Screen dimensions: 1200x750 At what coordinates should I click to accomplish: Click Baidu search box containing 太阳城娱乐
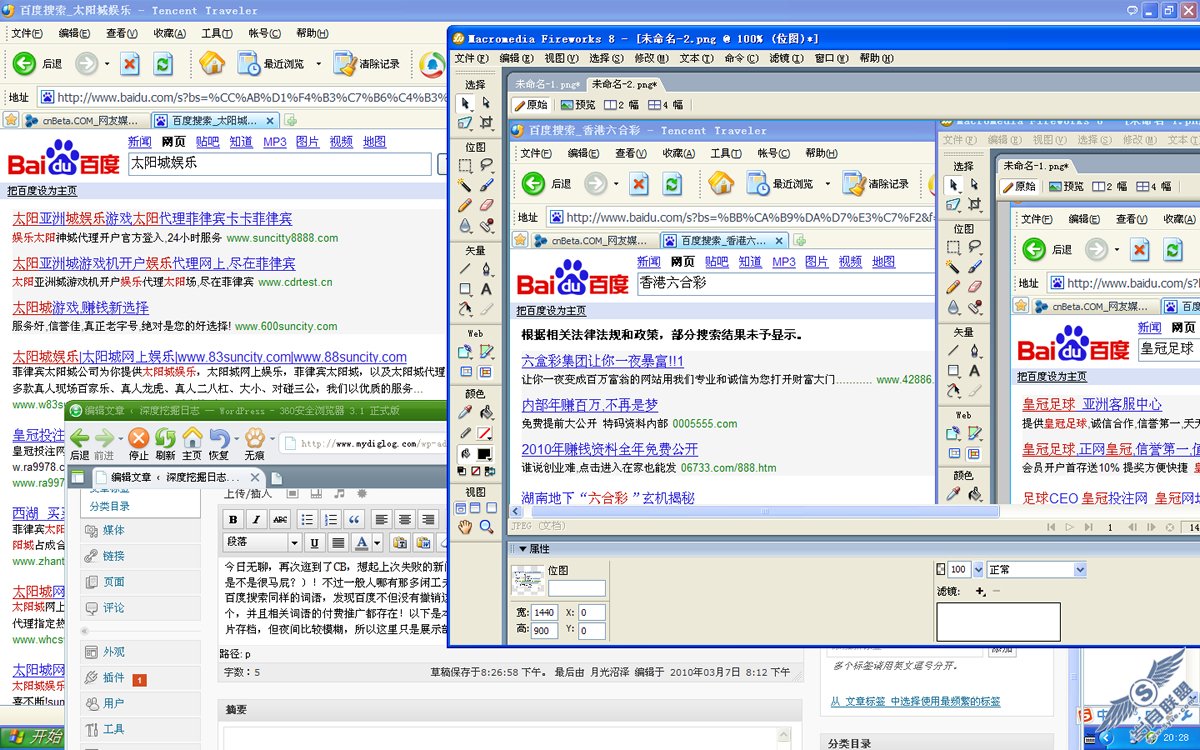[281, 164]
